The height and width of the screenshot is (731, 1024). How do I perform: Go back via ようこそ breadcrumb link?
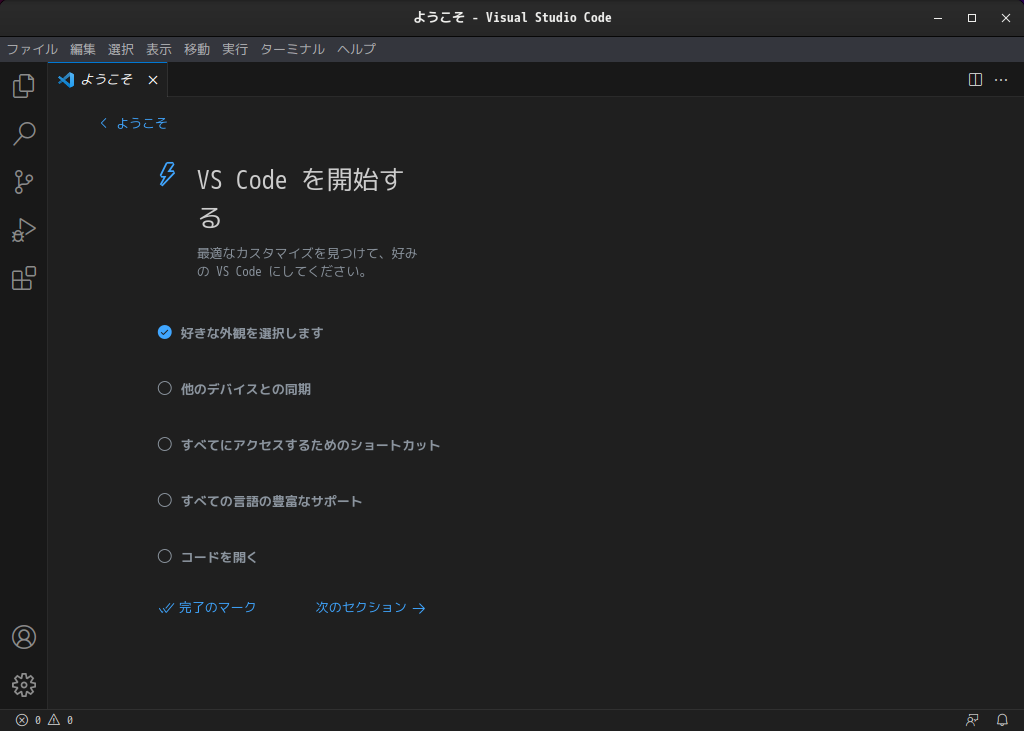tap(134, 123)
